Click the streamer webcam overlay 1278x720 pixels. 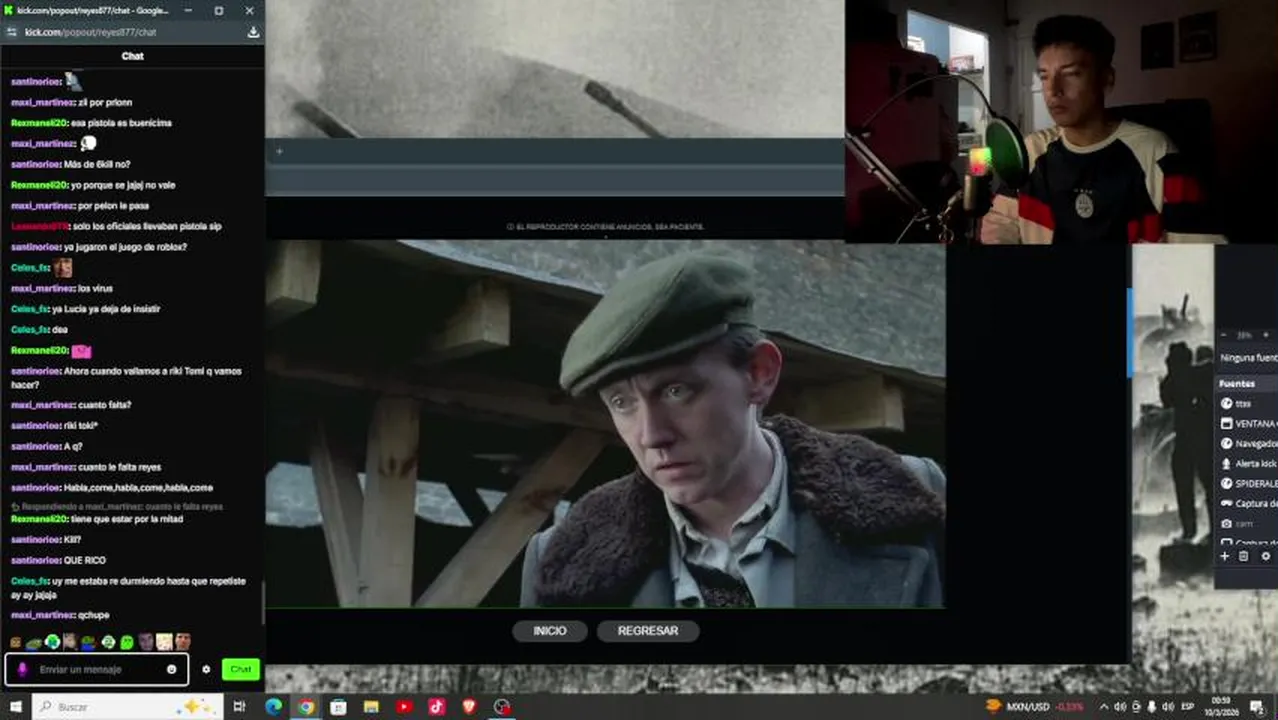coord(1061,121)
